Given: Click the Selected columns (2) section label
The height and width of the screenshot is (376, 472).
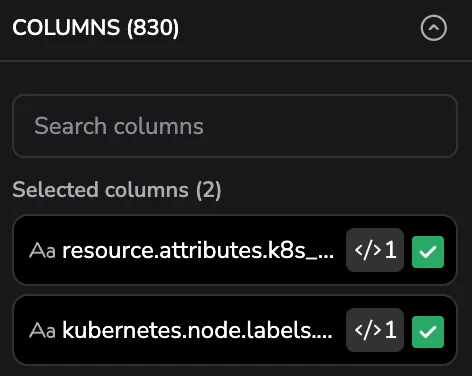Looking at the screenshot, I should click(x=117, y=190).
